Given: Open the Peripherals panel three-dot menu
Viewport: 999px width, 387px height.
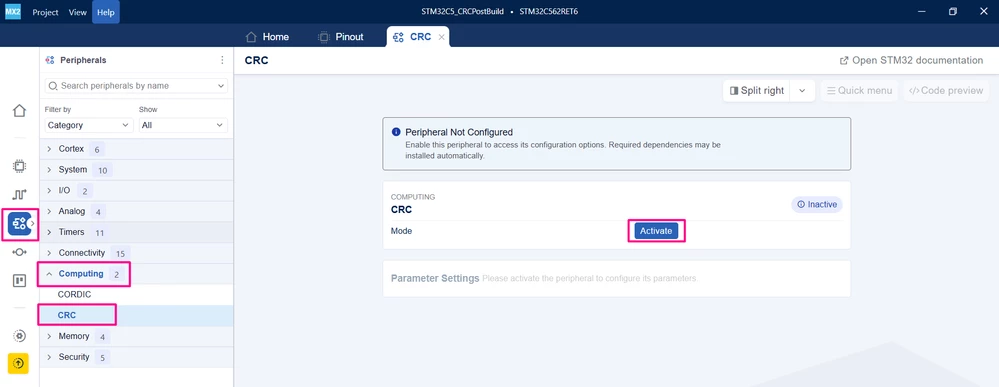Looking at the screenshot, I should click(222, 60).
